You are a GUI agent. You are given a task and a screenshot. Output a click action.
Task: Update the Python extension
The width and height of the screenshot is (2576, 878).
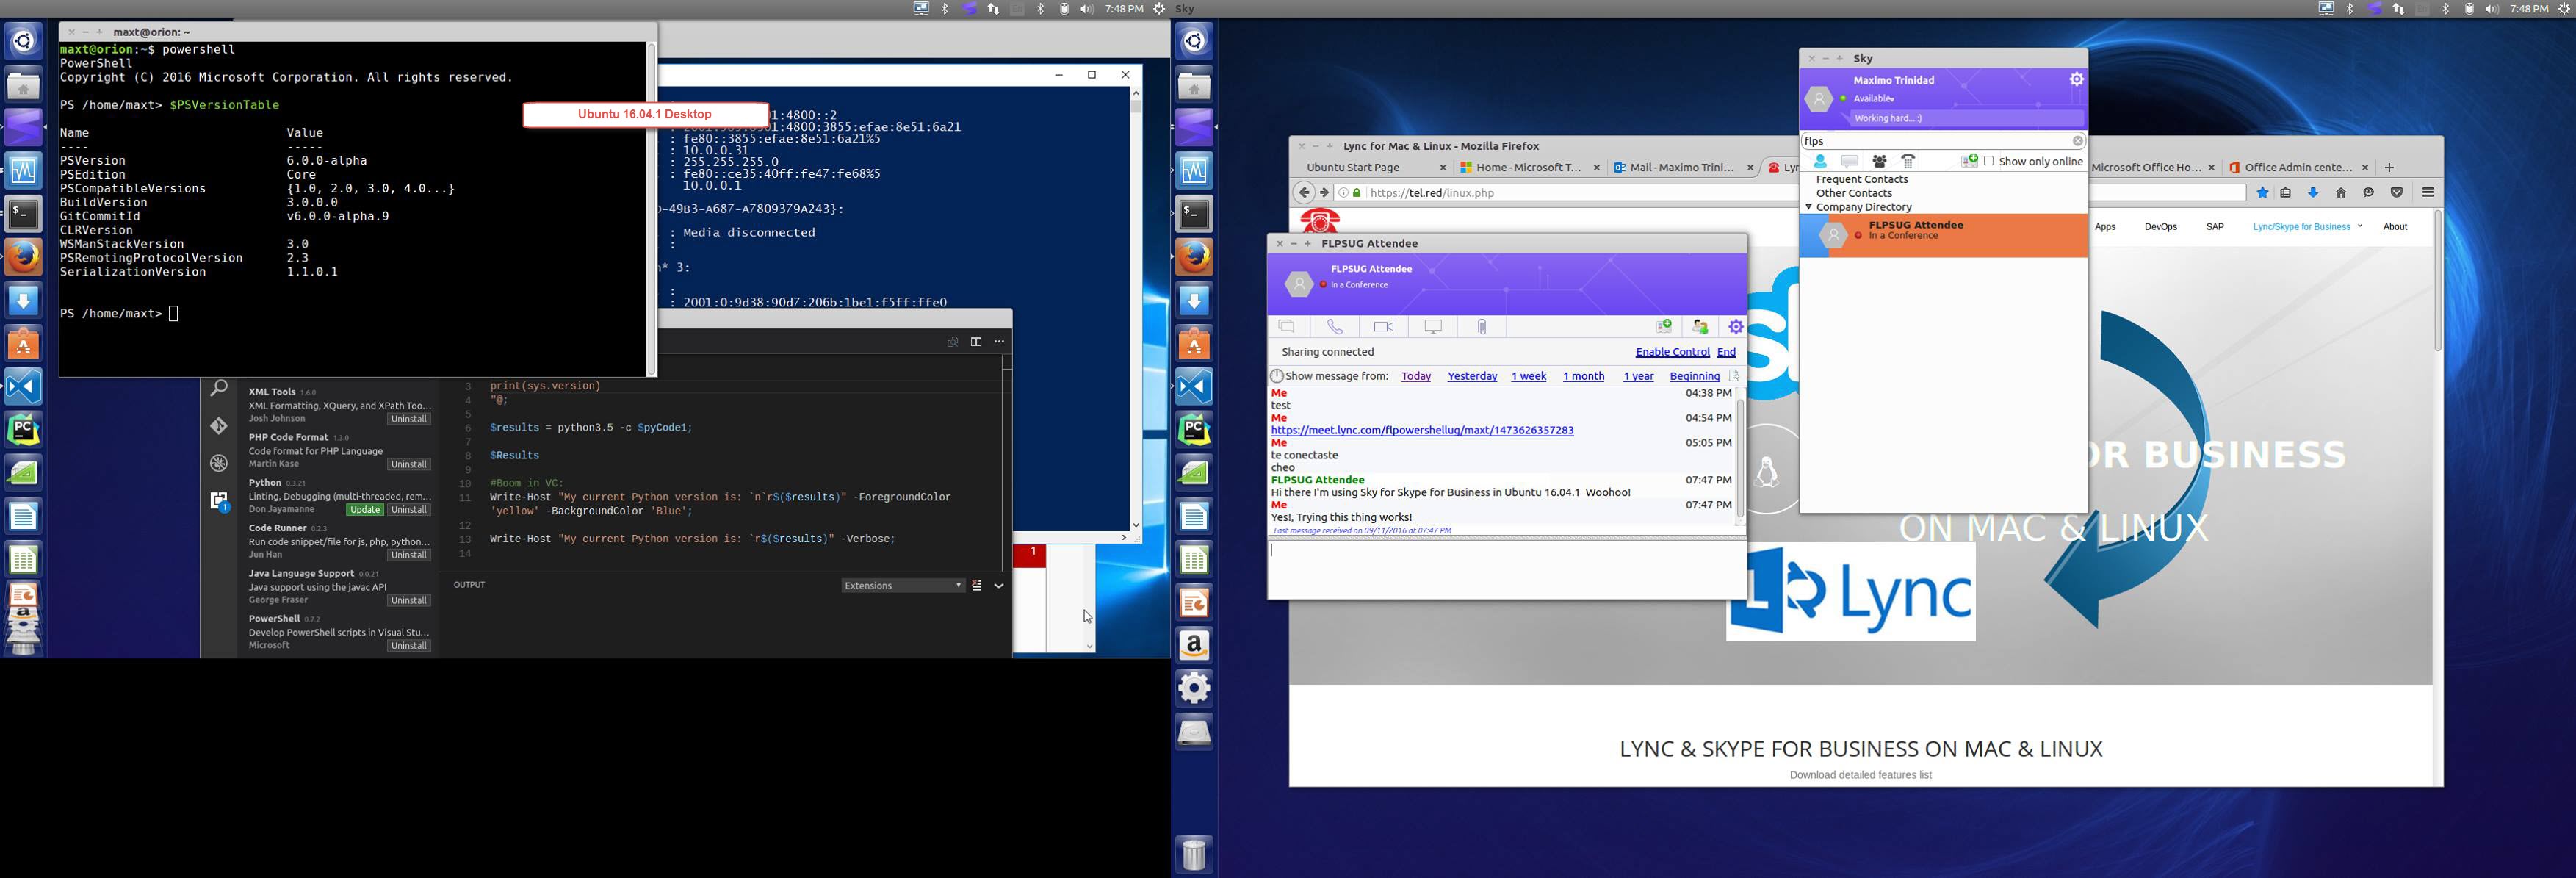[x=365, y=510]
